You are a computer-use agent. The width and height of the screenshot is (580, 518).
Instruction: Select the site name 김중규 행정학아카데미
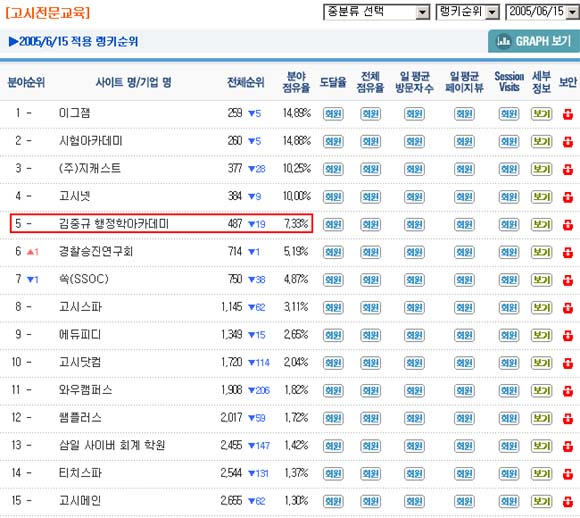(114, 223)
